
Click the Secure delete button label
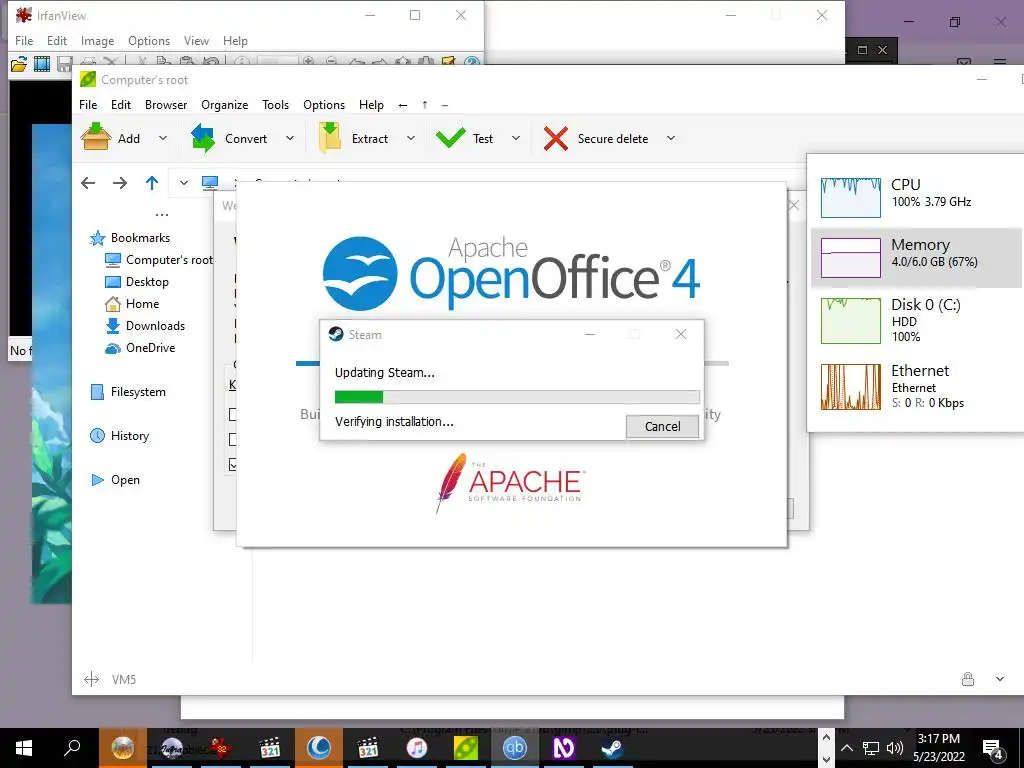tap(613, 138)
